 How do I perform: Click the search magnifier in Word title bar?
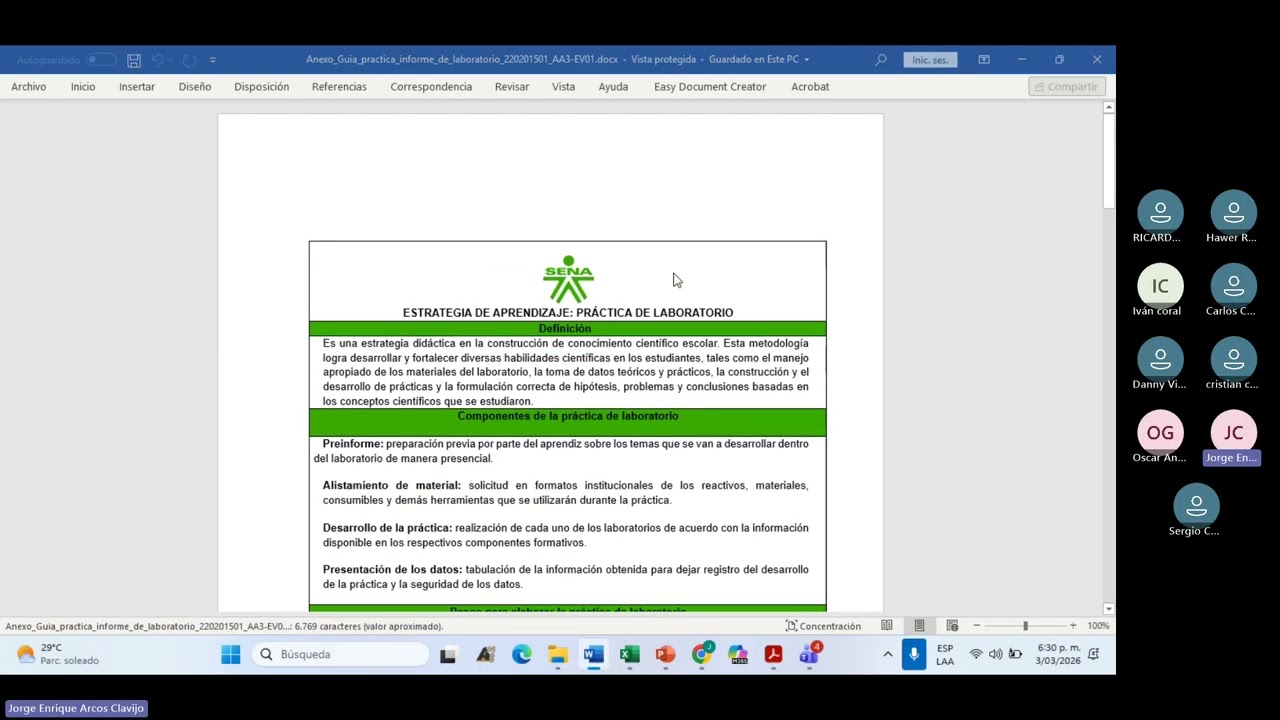(881, 60)
